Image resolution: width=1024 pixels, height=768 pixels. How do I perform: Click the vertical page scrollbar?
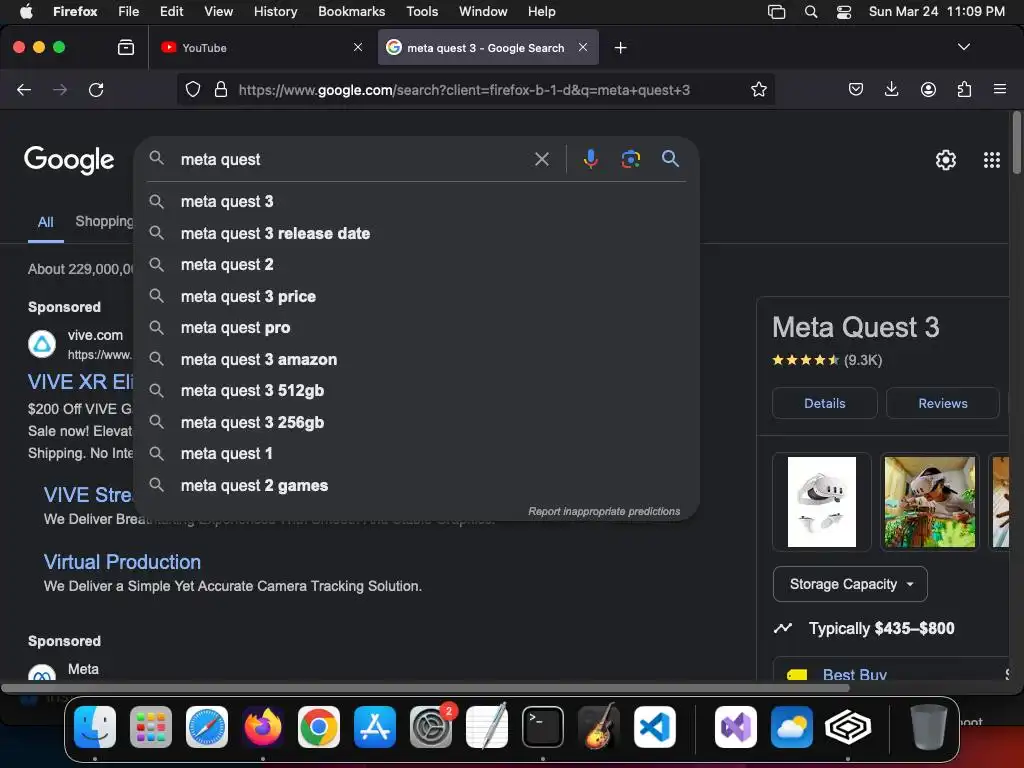[1016, 144]
